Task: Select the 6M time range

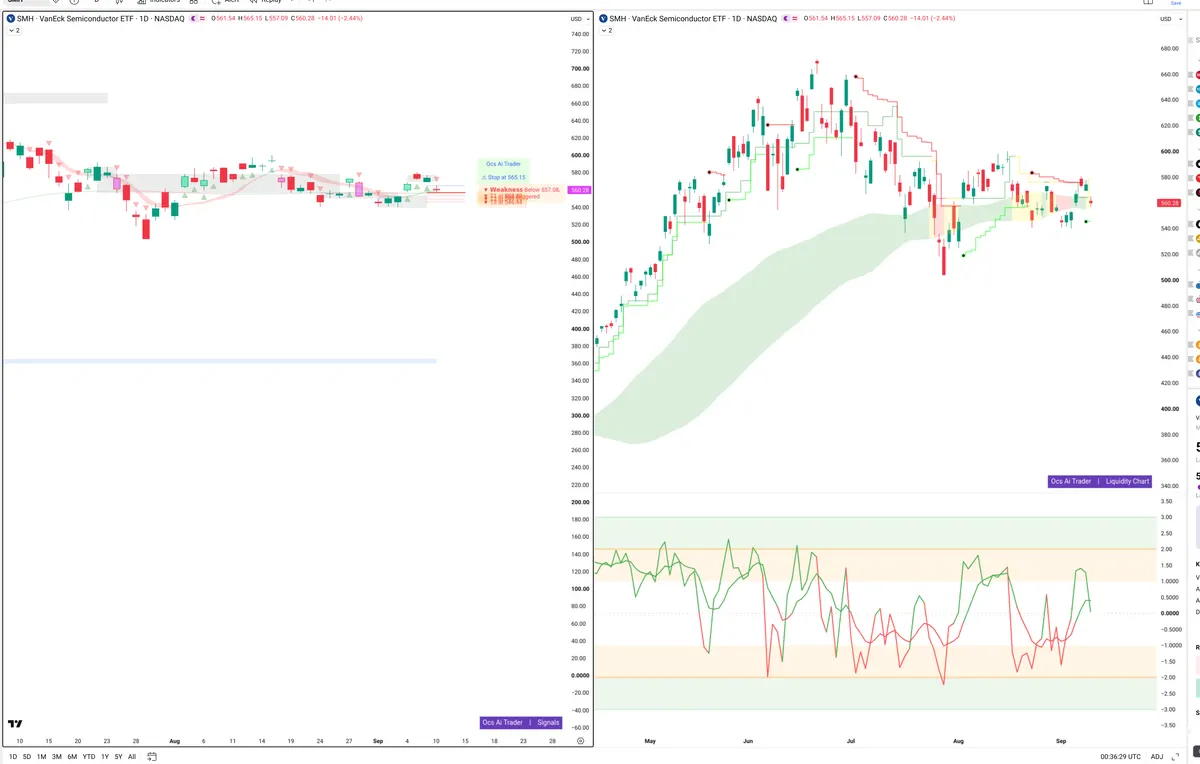Action: point(72,757)
